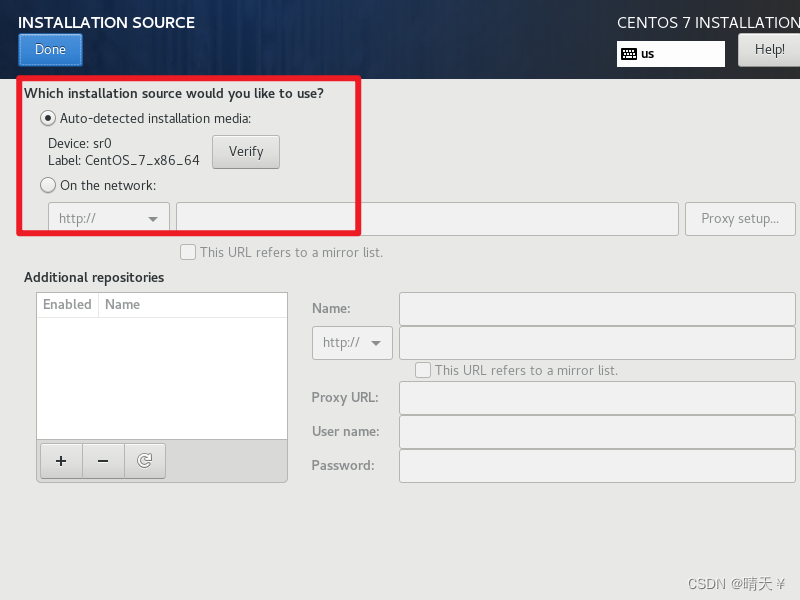Open the Help! button
This screenshot has height=600, width=800.
click(769, 49)
